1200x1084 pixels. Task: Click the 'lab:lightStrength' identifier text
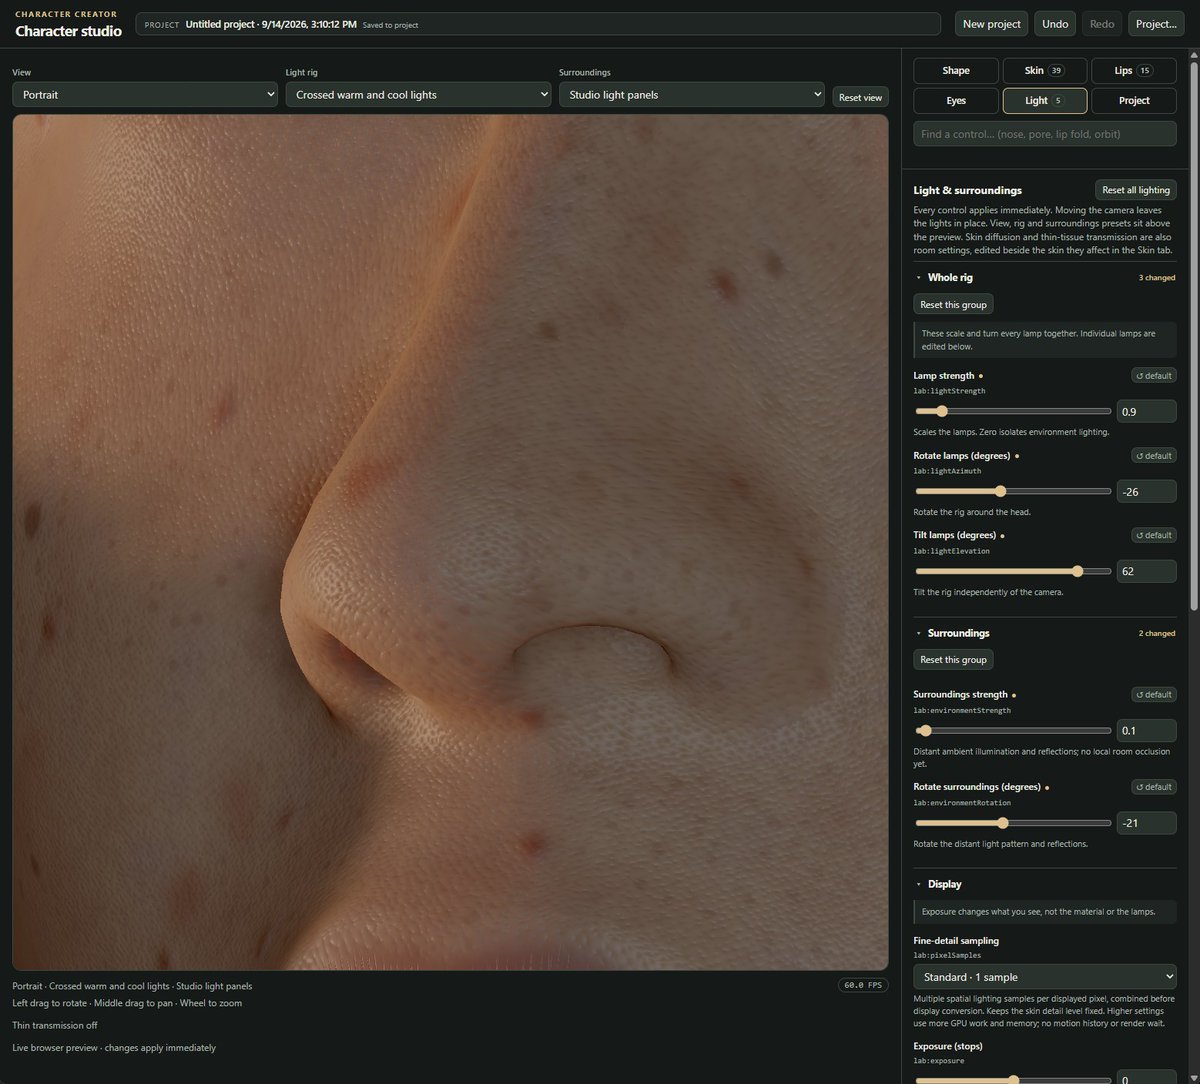pyautogui.click(x=949, y=391)
